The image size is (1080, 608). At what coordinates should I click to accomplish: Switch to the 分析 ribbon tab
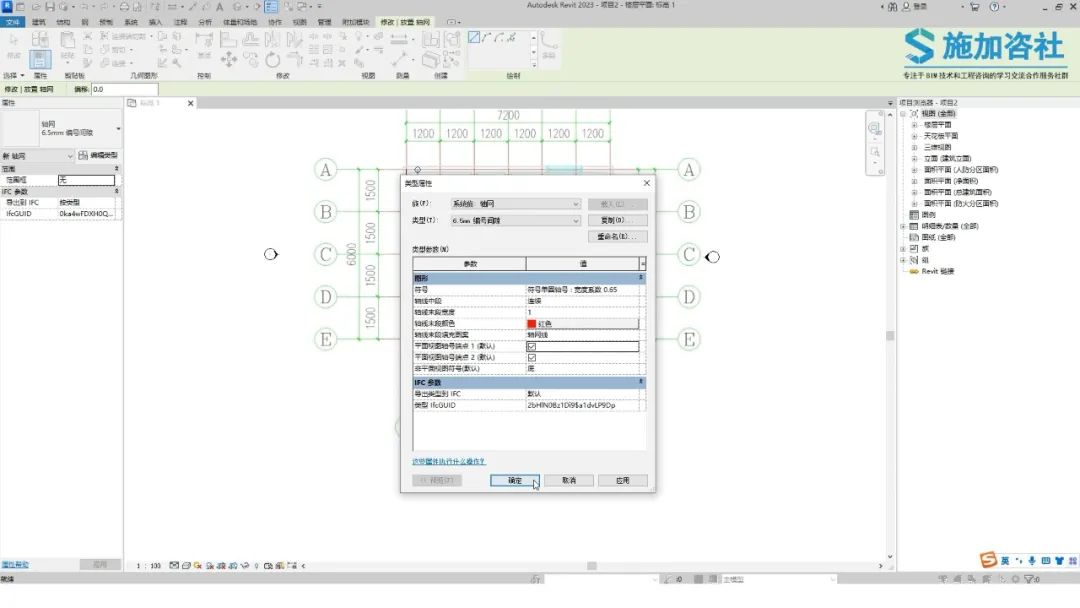click(x=205, y=22)
